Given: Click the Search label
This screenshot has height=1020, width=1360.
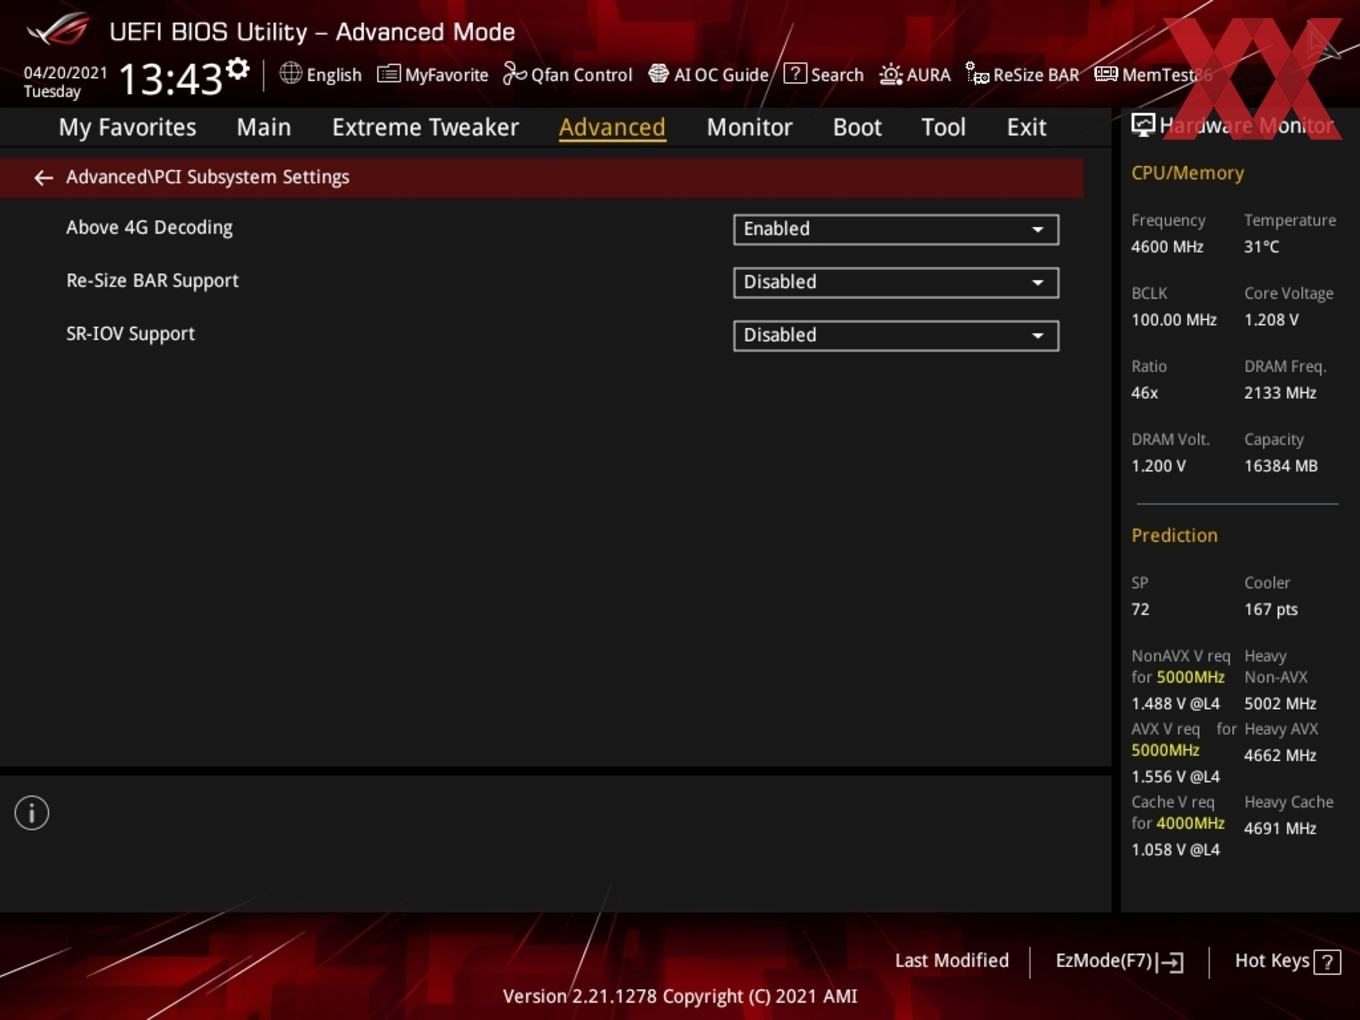Looking at the screenshot, I should pos(837,75).
